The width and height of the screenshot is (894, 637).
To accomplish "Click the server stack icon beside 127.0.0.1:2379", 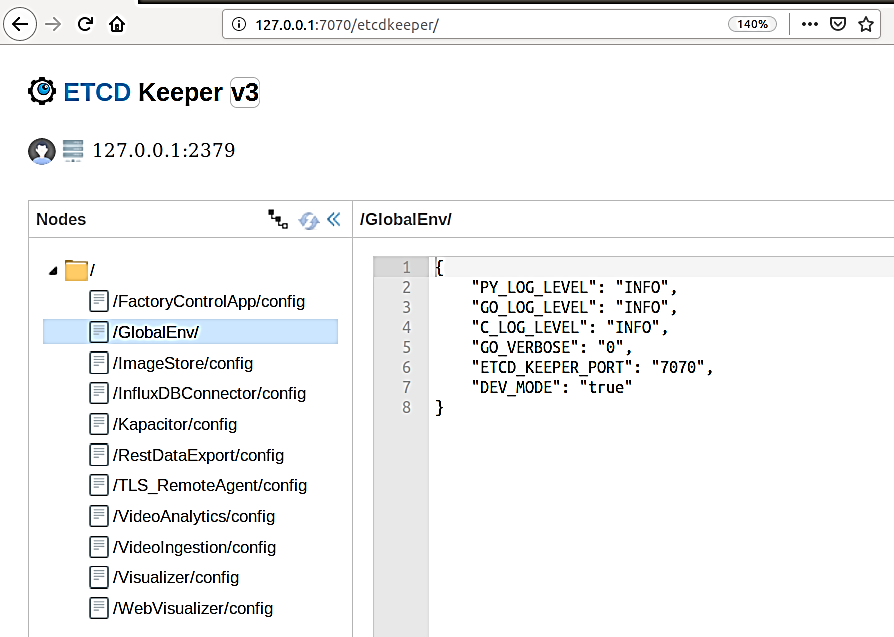I will point(71,151).
